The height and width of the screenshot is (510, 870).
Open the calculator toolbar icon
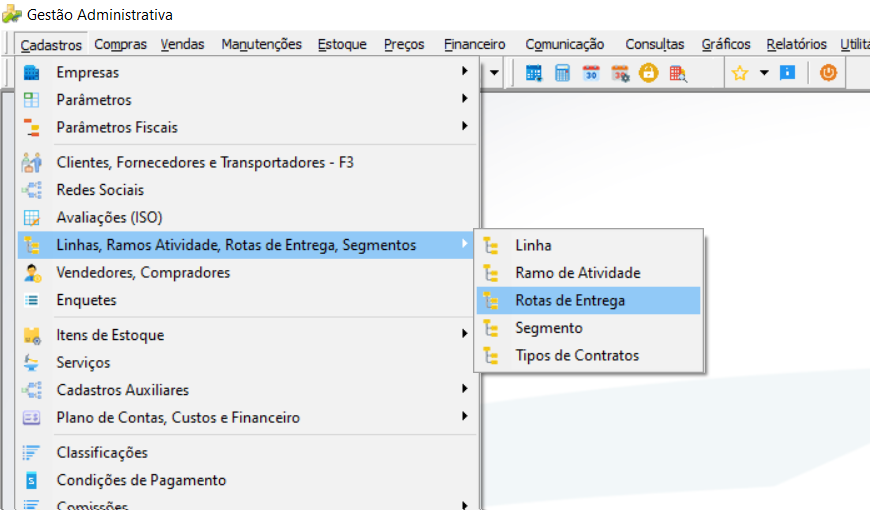(x=562, y=73)
